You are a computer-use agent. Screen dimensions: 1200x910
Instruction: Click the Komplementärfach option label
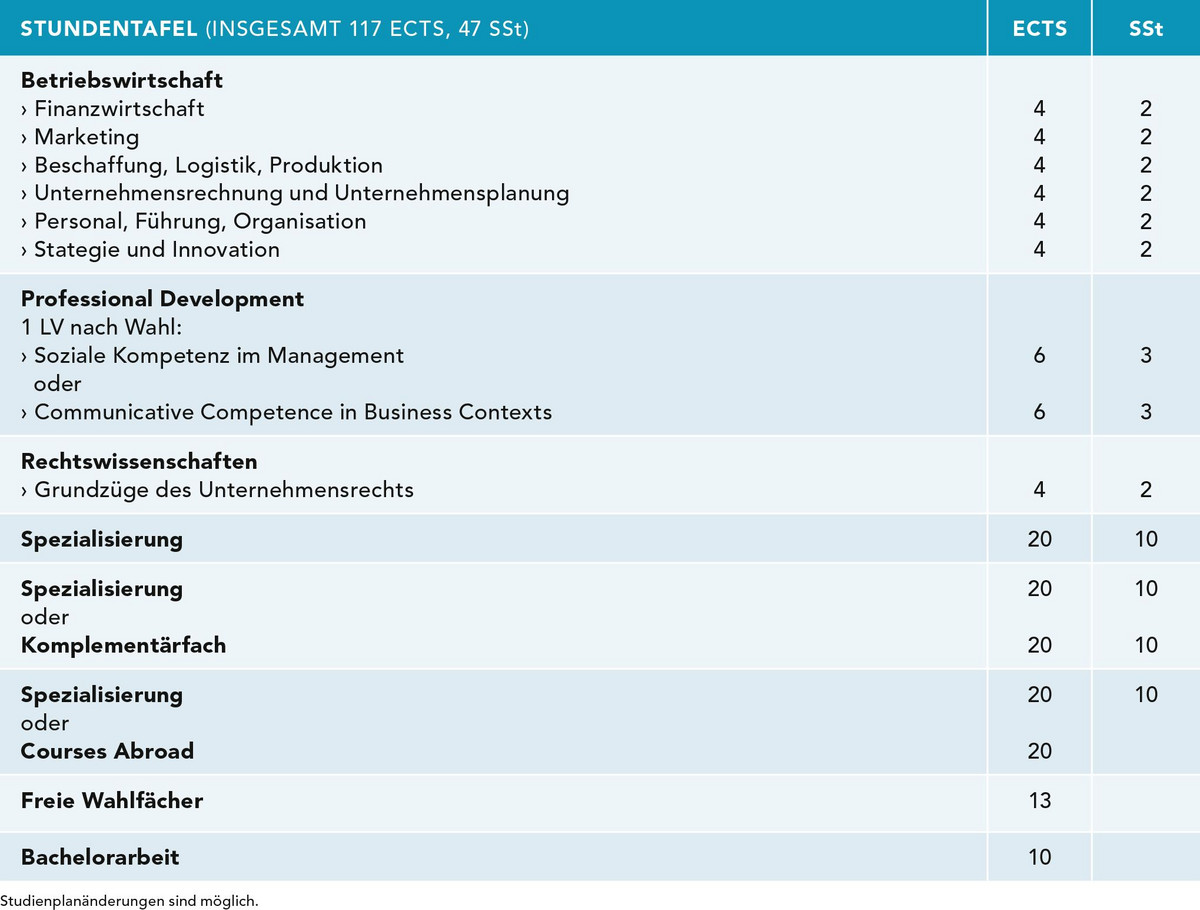pos(123,645)
